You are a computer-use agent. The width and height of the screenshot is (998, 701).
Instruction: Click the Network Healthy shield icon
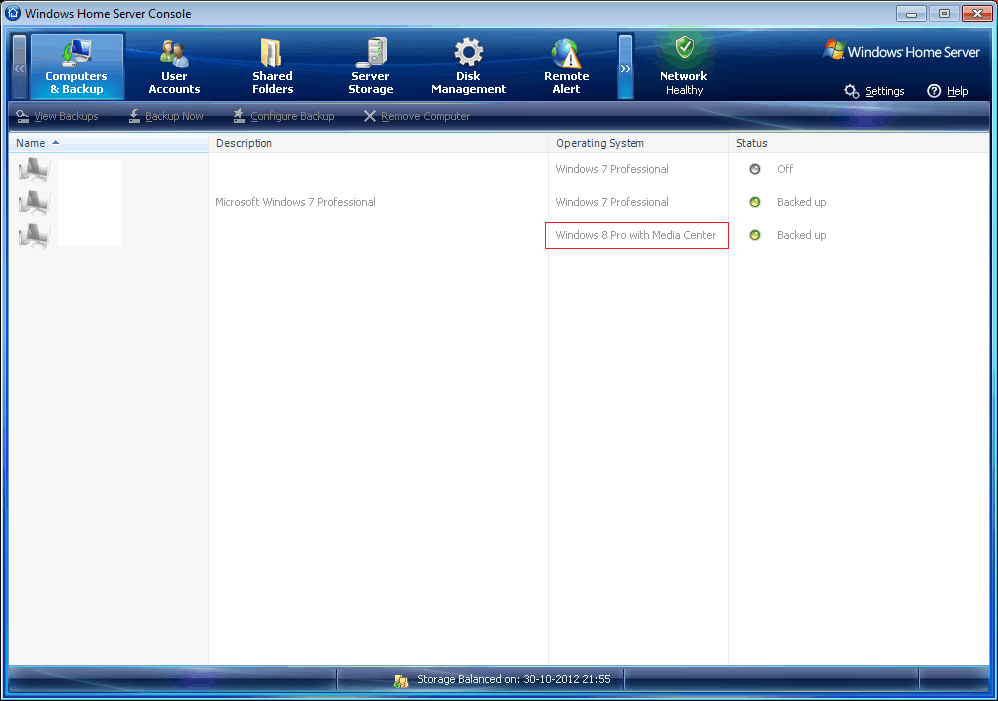pyautogui.click(x=684, y=46)
